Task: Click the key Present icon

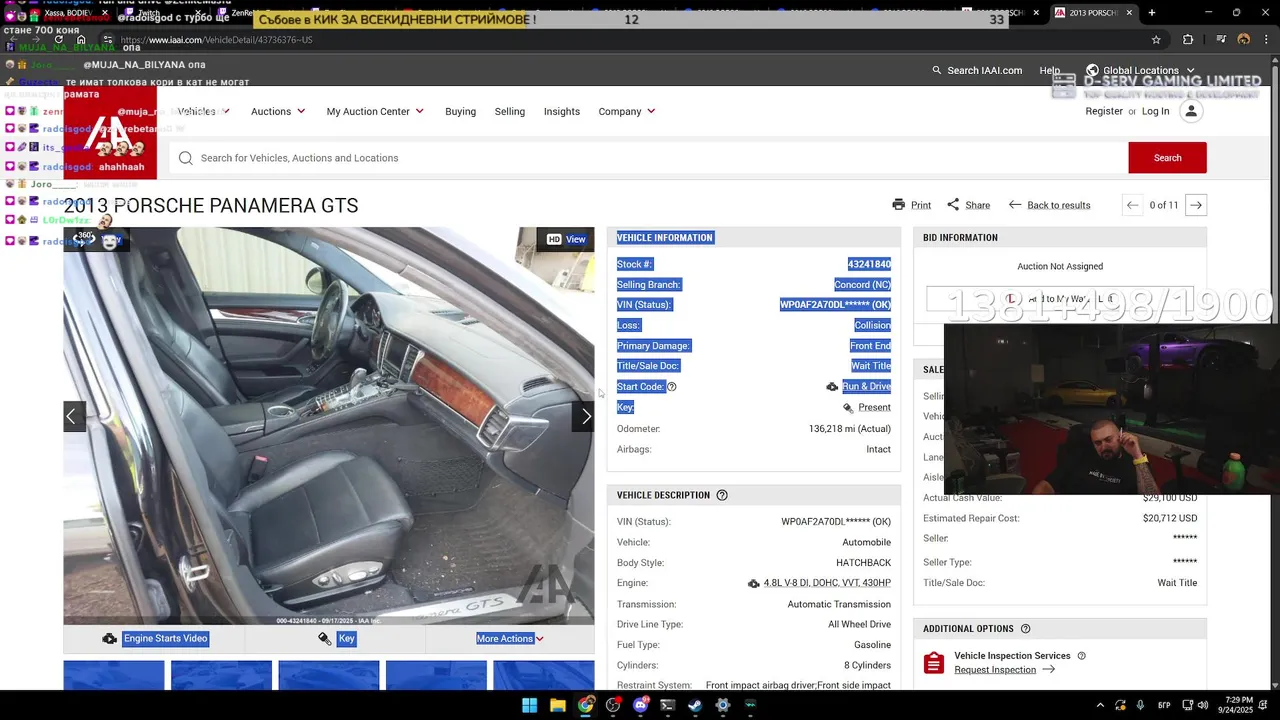Action: pos(848,408)
